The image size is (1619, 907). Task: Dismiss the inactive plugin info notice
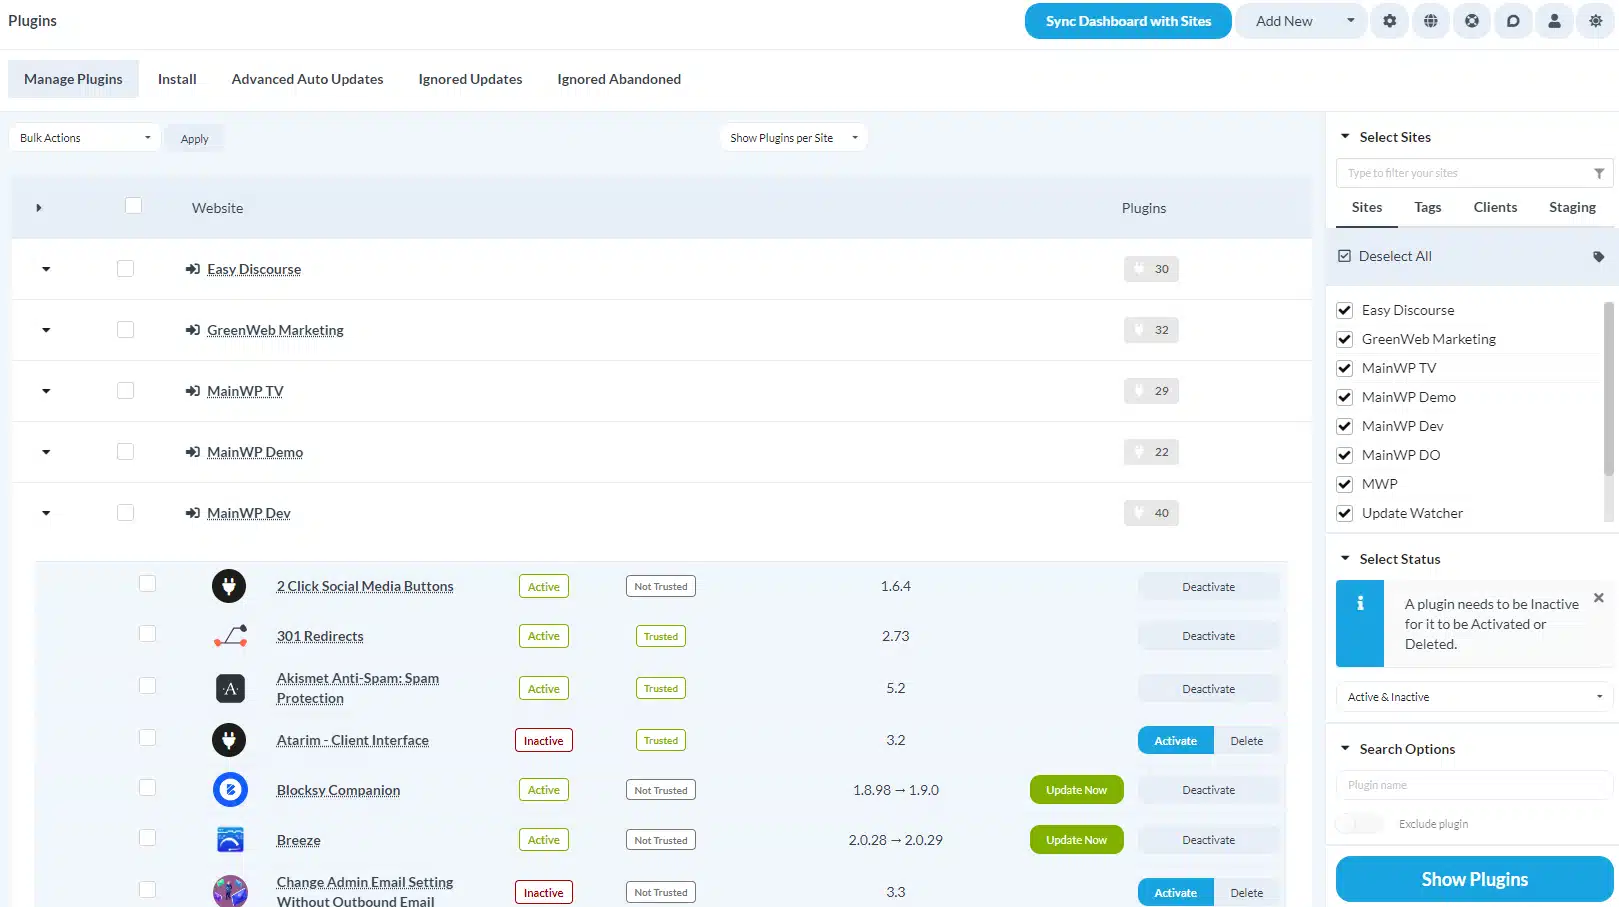pyautogui.click(x=1598, y=598)
